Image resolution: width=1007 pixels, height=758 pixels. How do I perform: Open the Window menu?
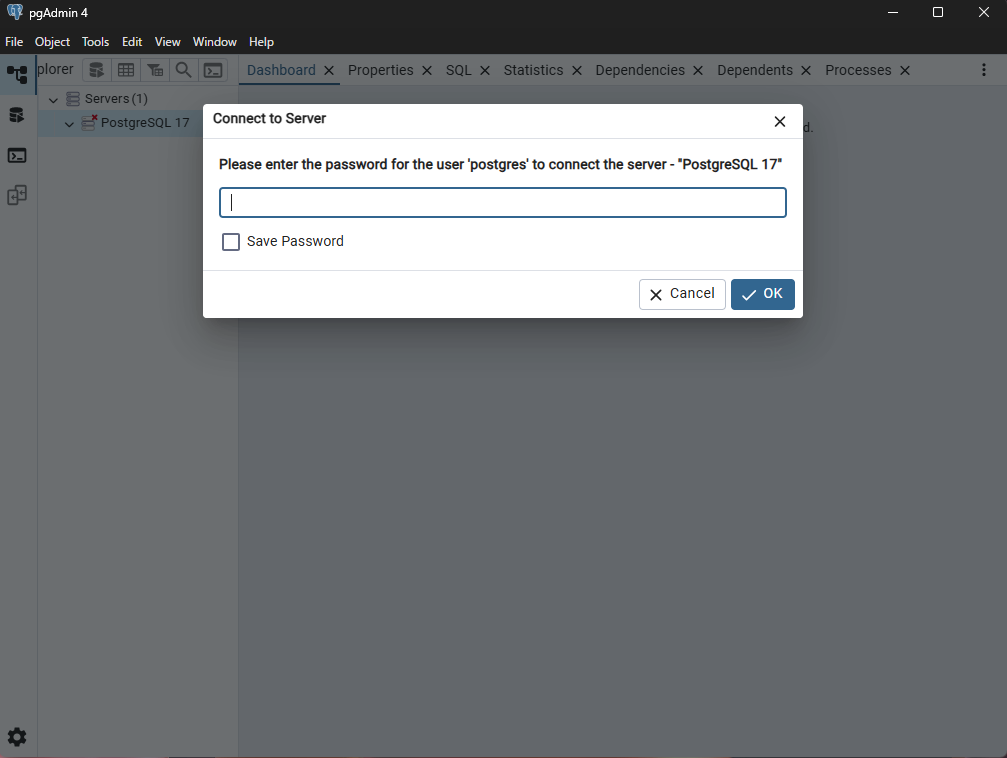pyautogui.click(x=215, y=42)
